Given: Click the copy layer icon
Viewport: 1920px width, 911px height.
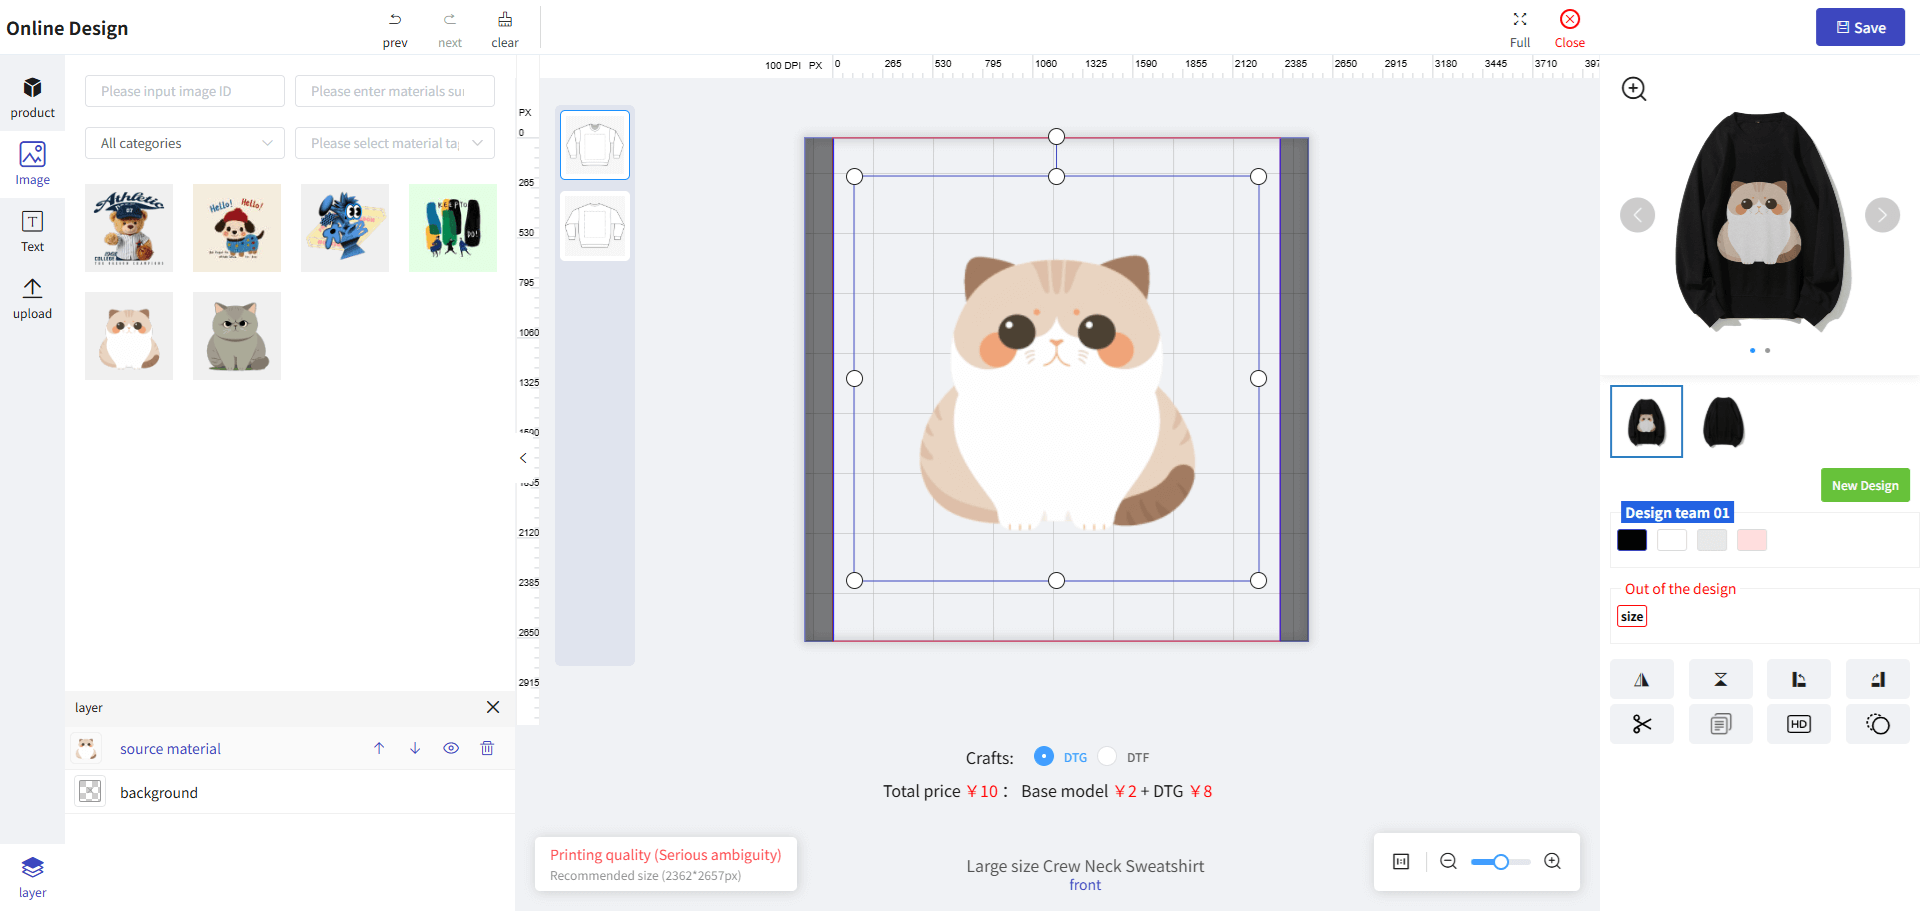Looking at the screenshot, I should (x=1720, y=724).
